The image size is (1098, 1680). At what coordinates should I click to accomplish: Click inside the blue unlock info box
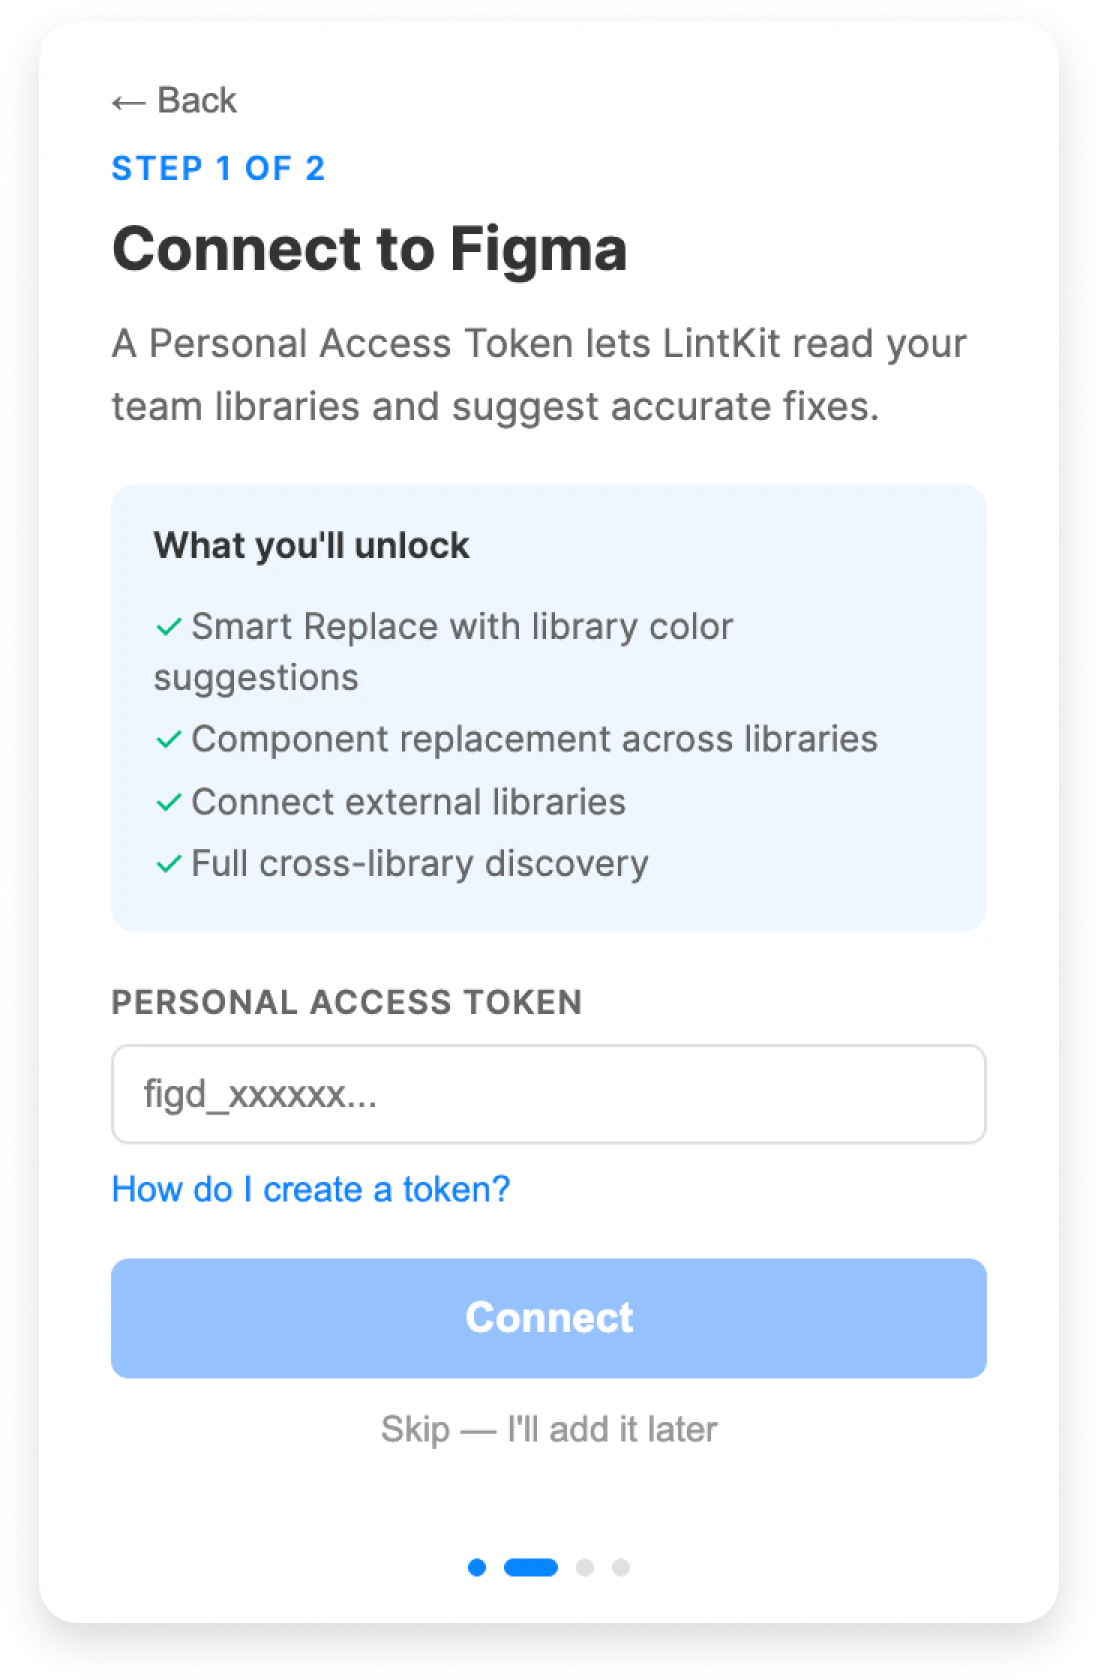pyautogui.click(x=548, y=710)
